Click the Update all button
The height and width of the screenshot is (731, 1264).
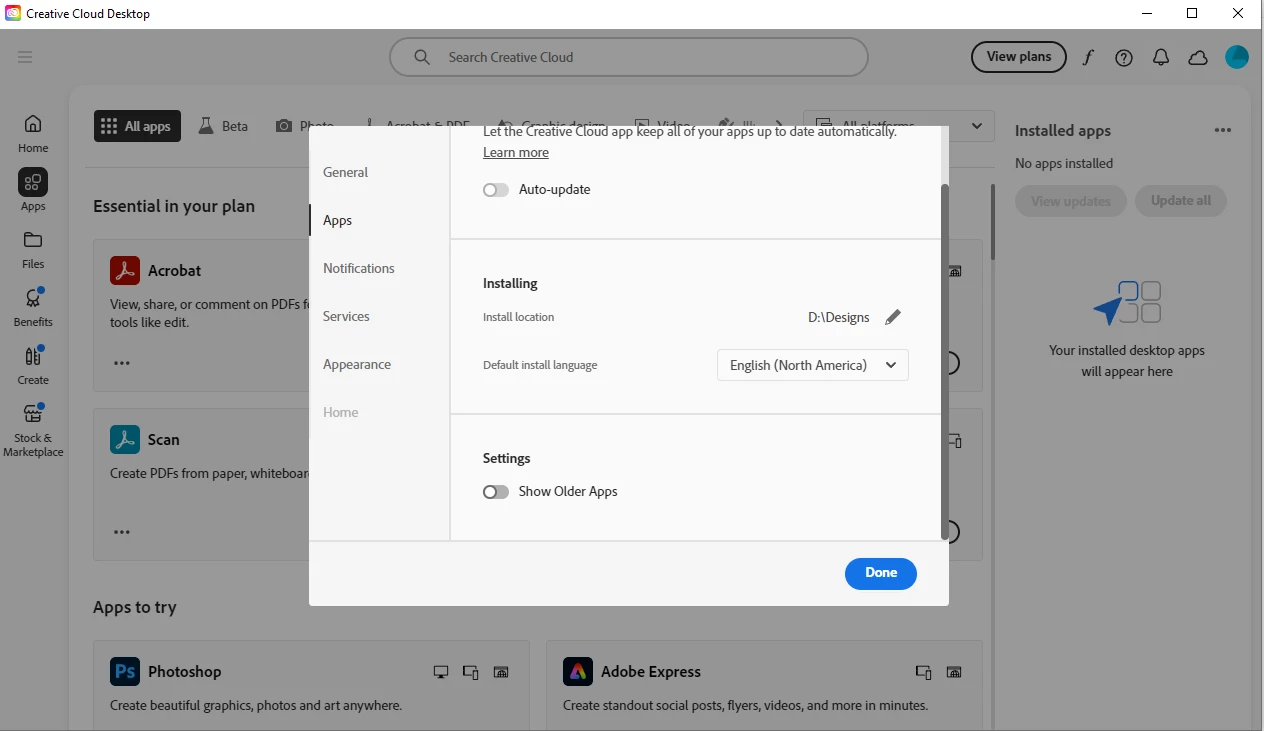click(x=1181, y=201)
